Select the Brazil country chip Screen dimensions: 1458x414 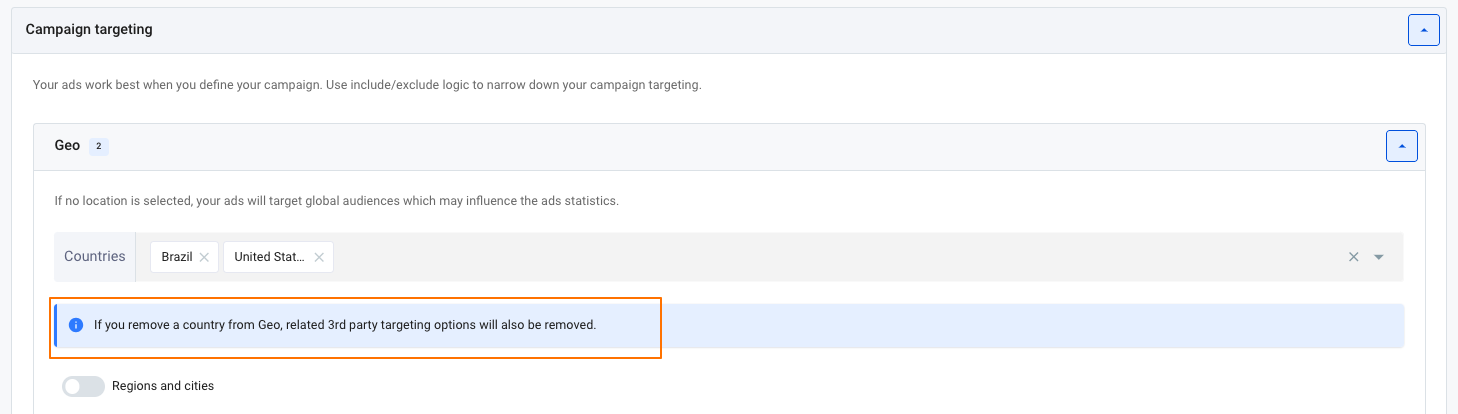click(177, 257)
